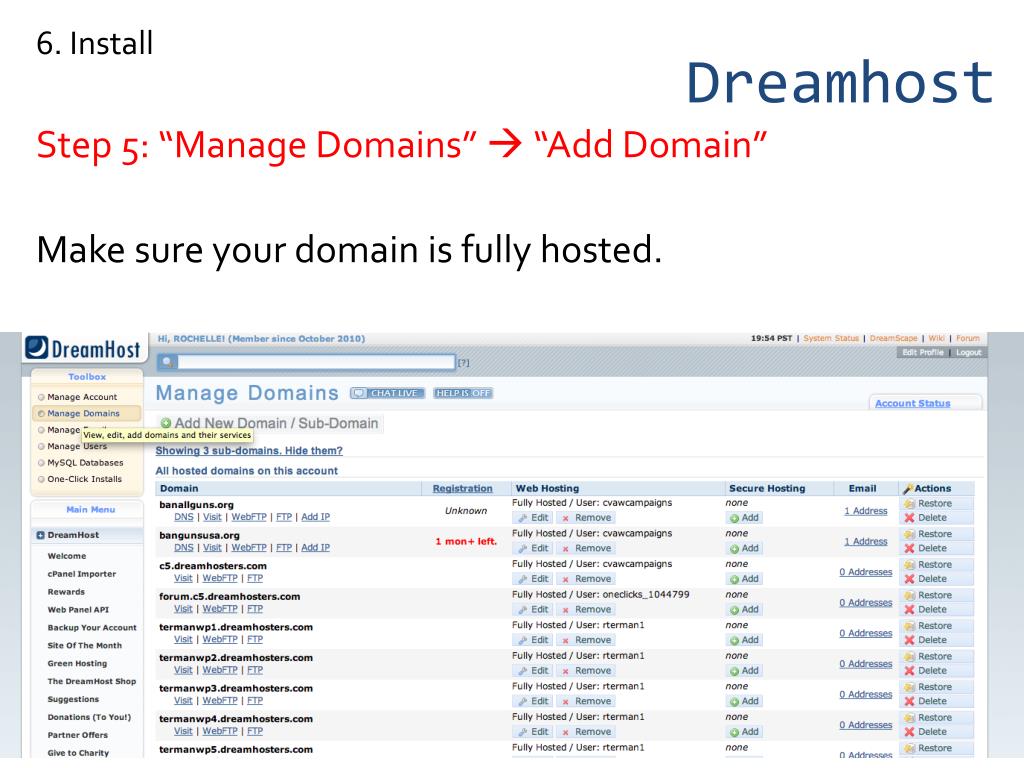The image size is (1024, 768).
Task: Click the Logout button
Action: [x=968, y=353]
